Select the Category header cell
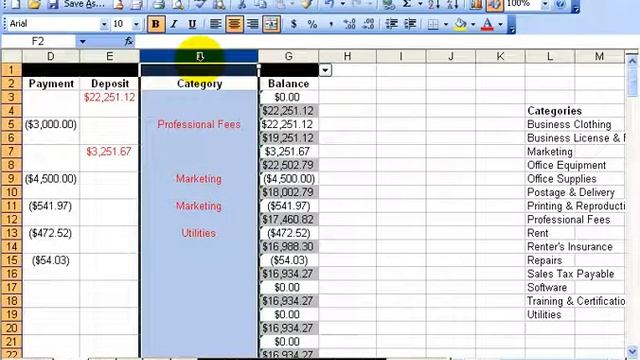 [199, 84]
